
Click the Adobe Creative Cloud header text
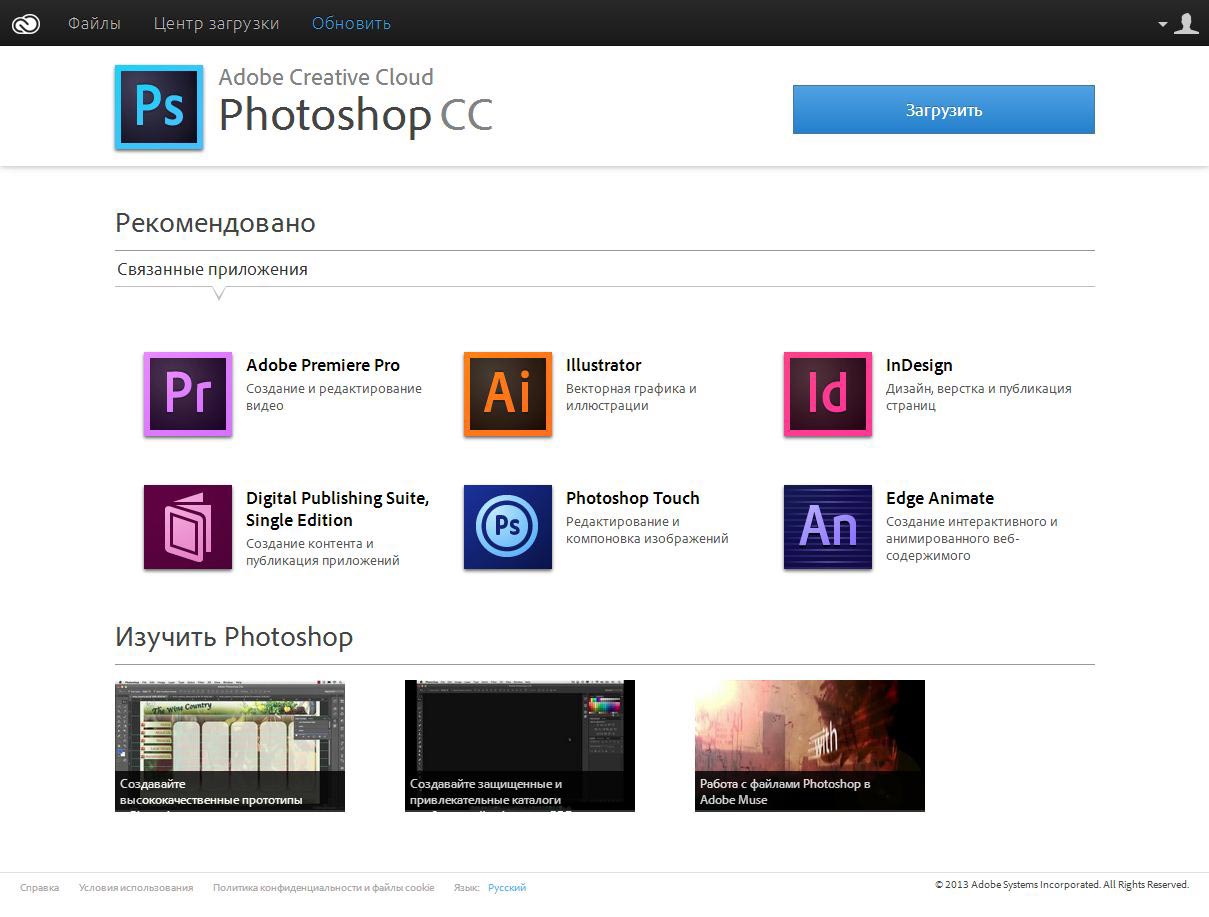(326, 77)
